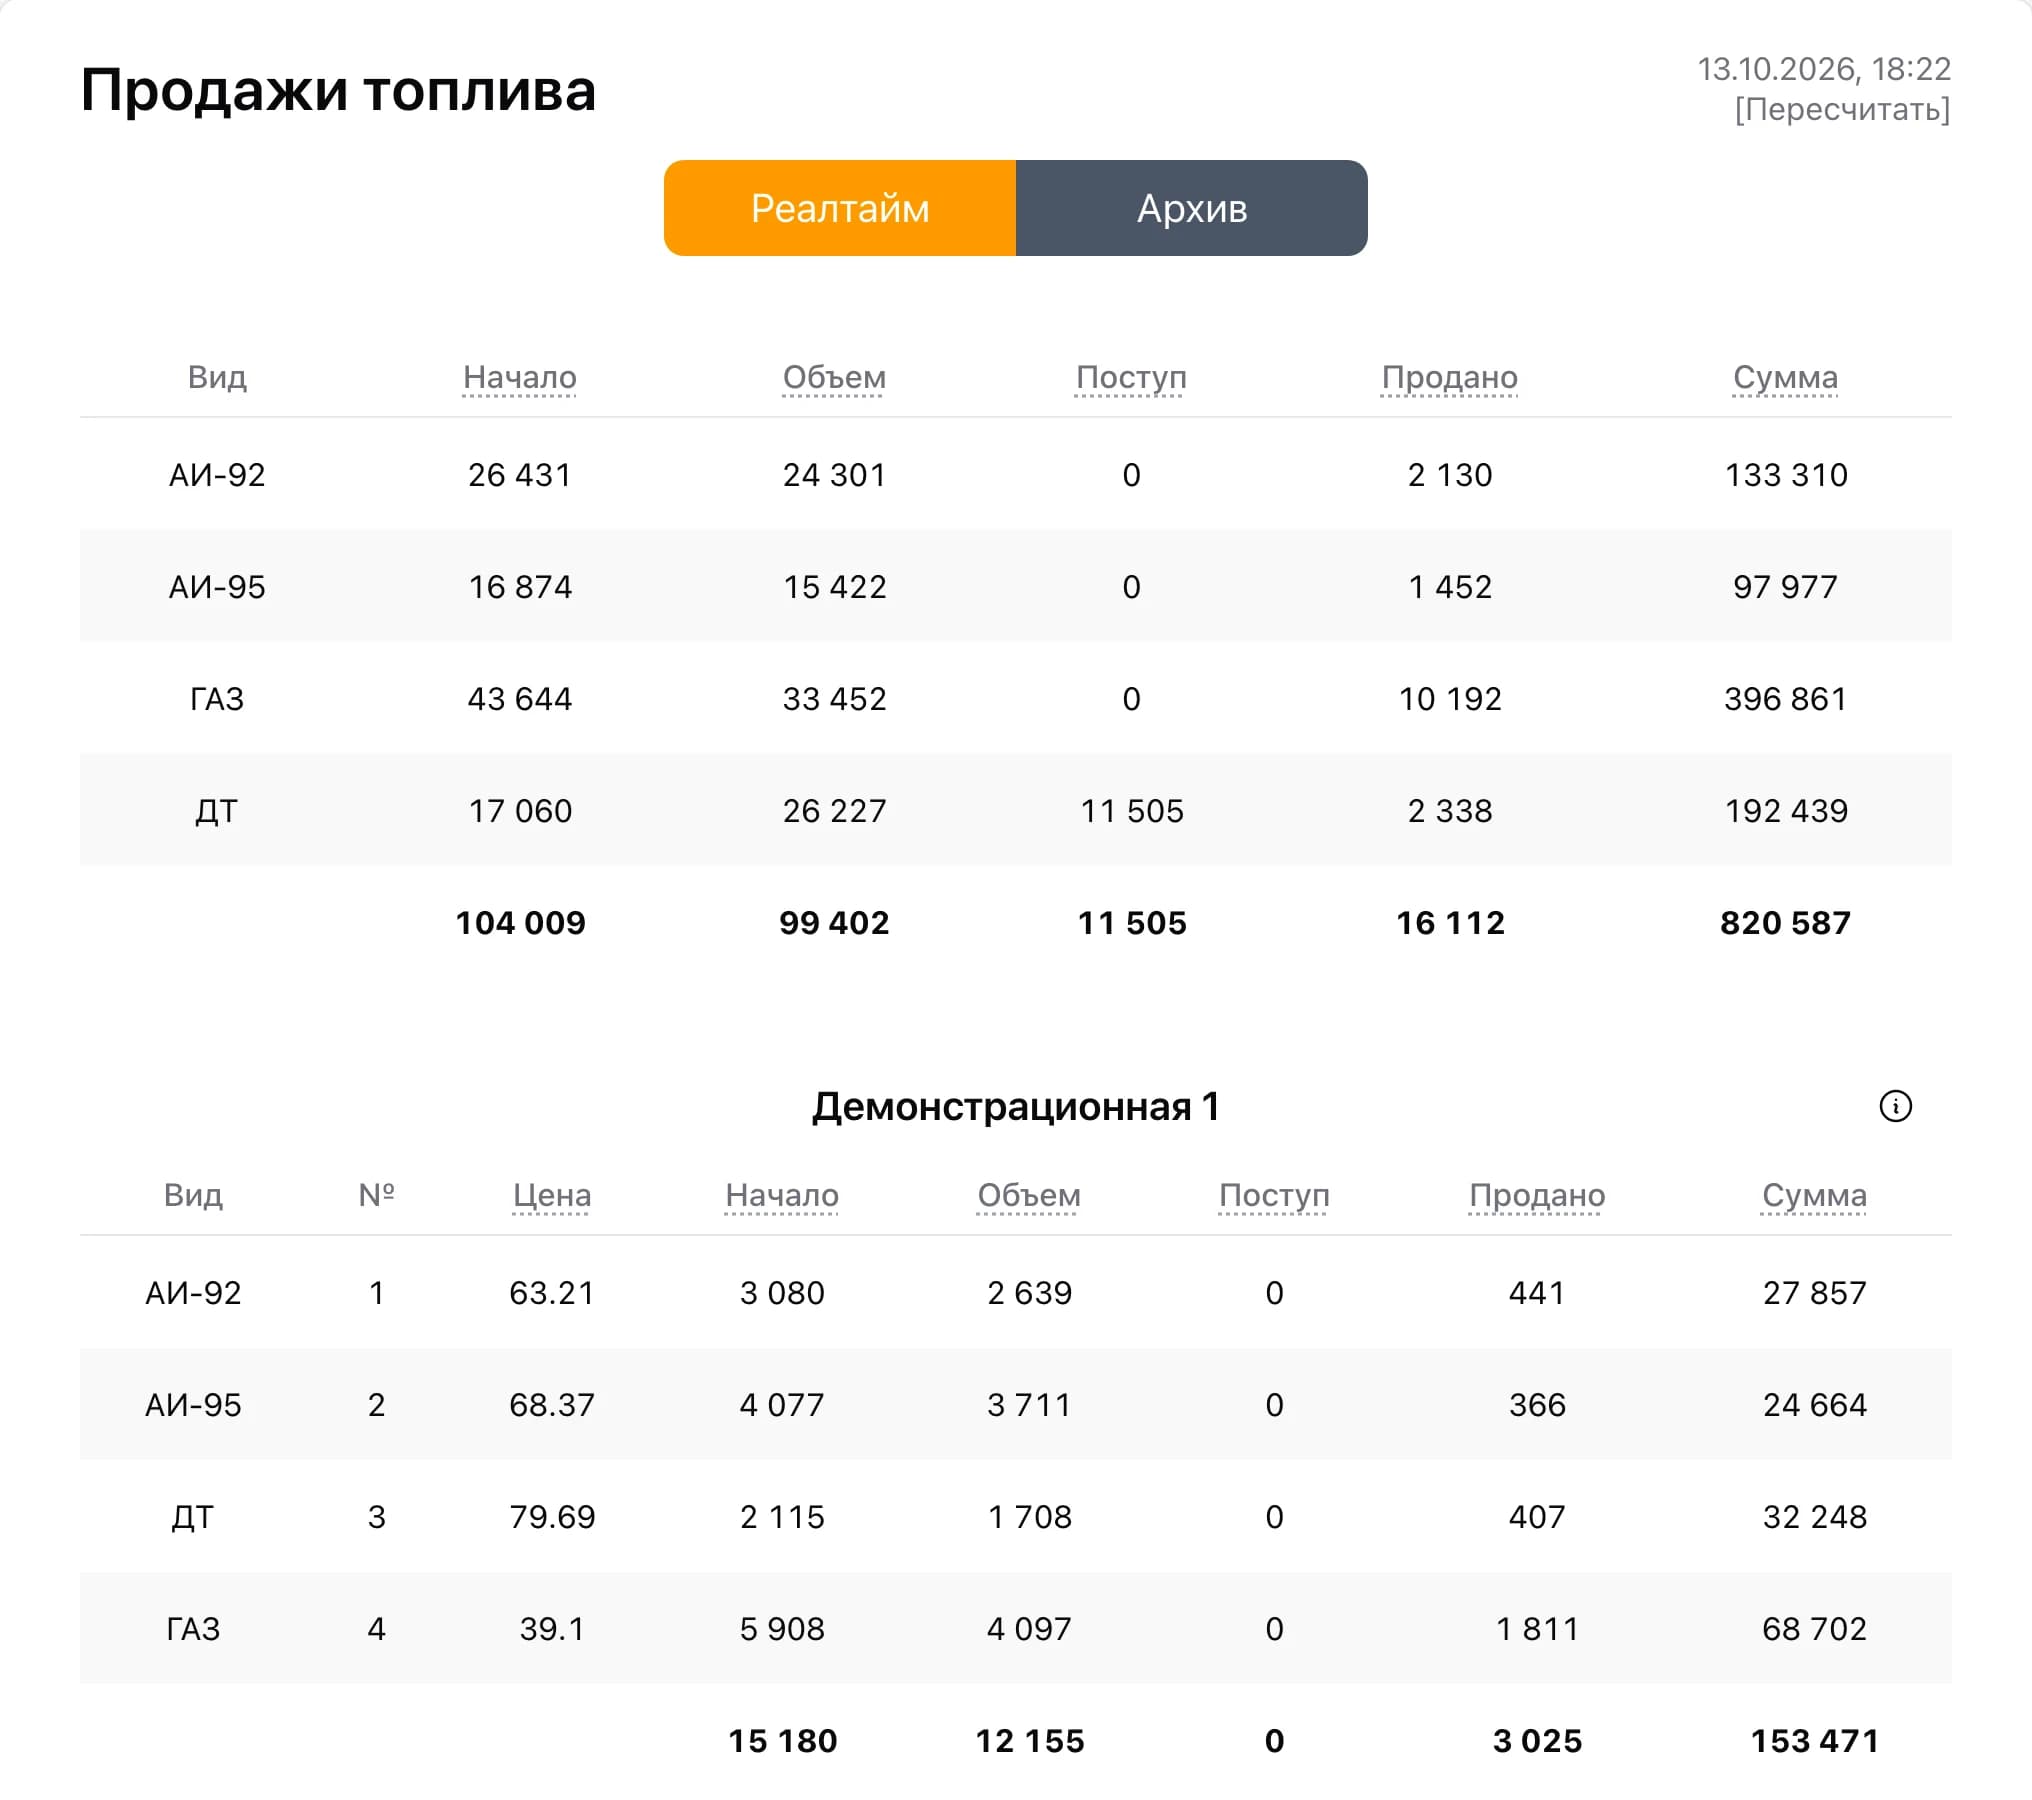
Task: Select the cell with value 396 861
Action: tap(1785, 699)
